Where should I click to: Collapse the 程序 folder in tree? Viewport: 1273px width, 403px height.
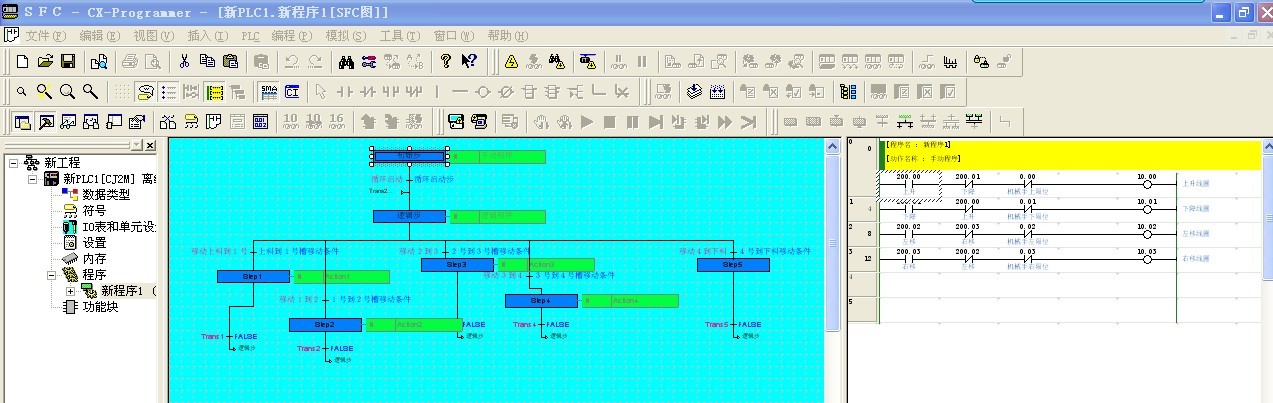pyautogui.click(x=52, y=275)
